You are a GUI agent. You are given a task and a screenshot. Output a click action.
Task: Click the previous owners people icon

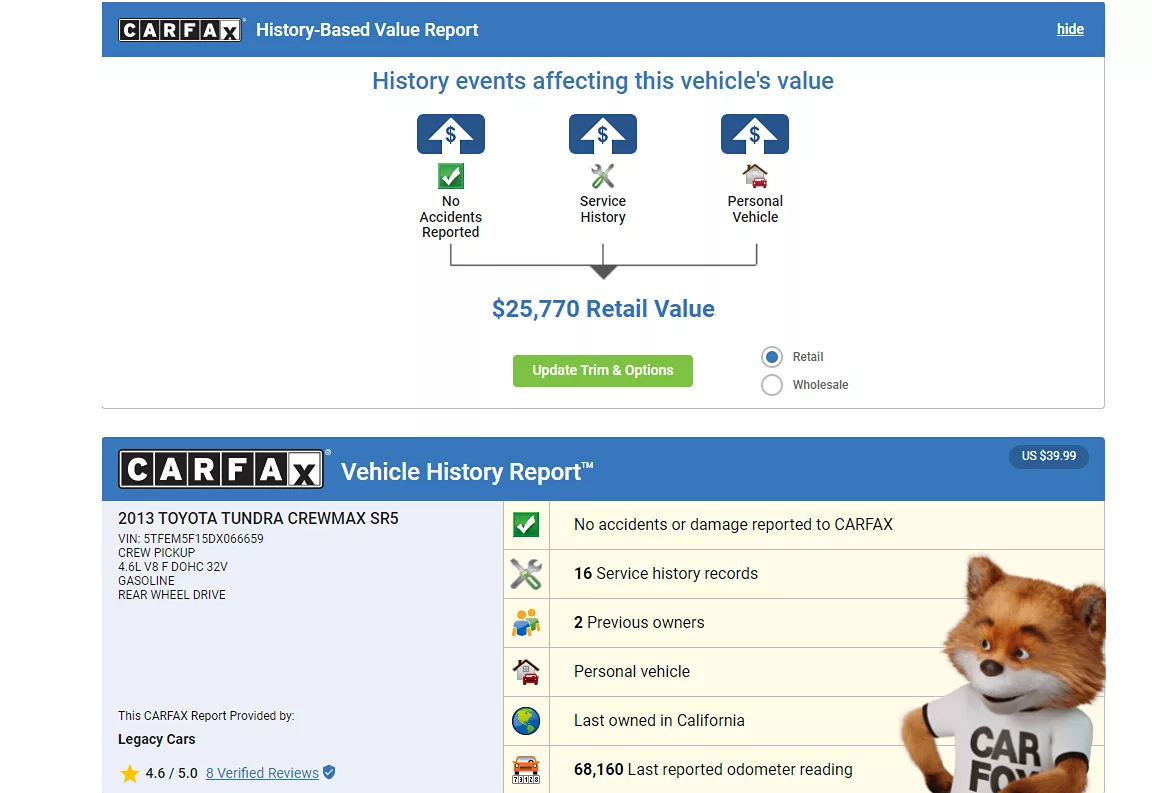click(526, 623)
